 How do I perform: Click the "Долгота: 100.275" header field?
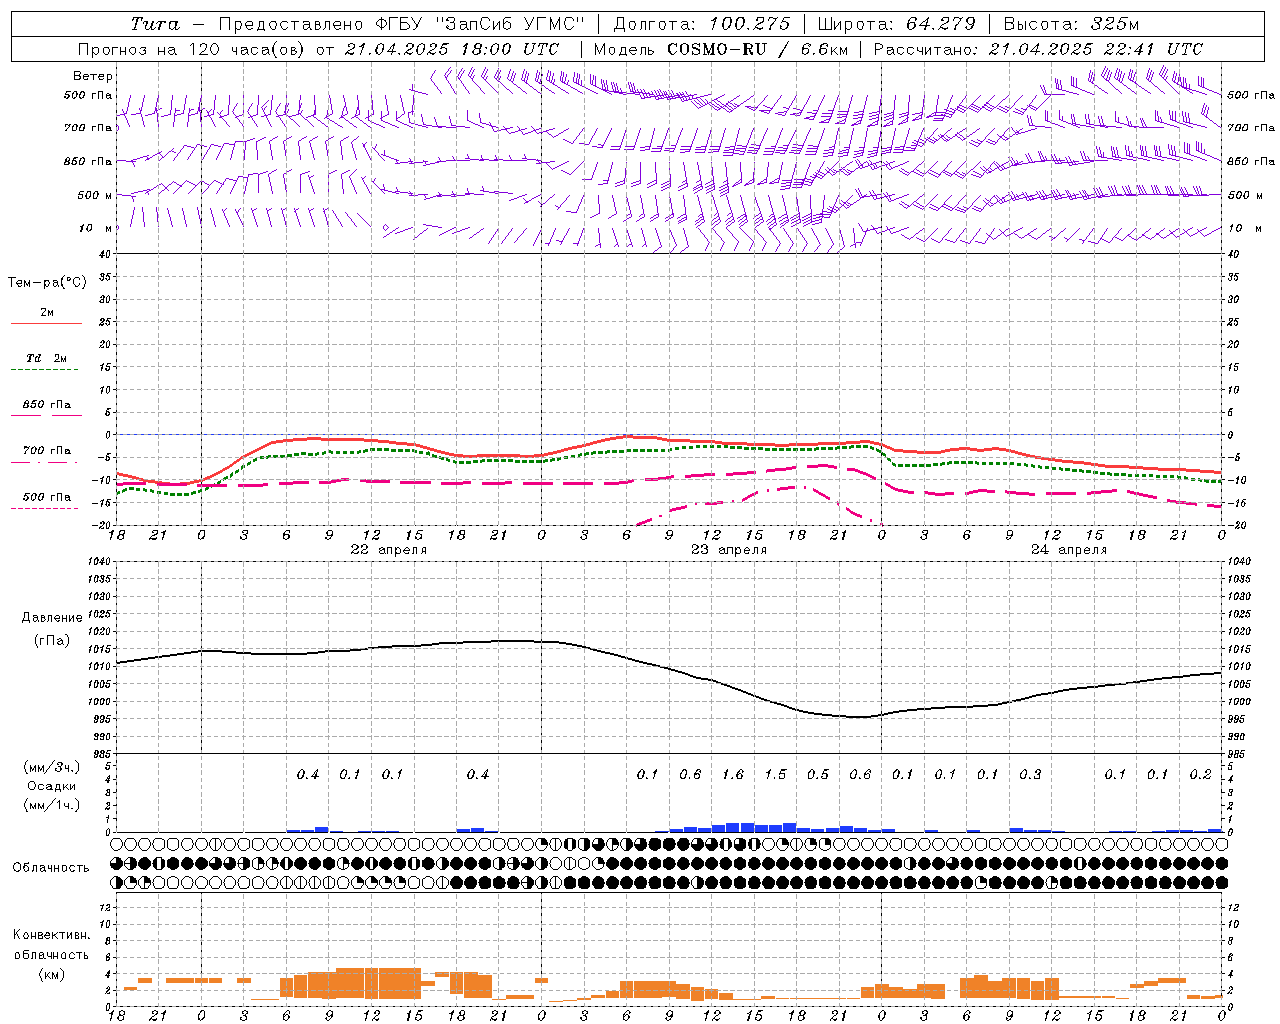pyautogui.click(x=701, y=24)
